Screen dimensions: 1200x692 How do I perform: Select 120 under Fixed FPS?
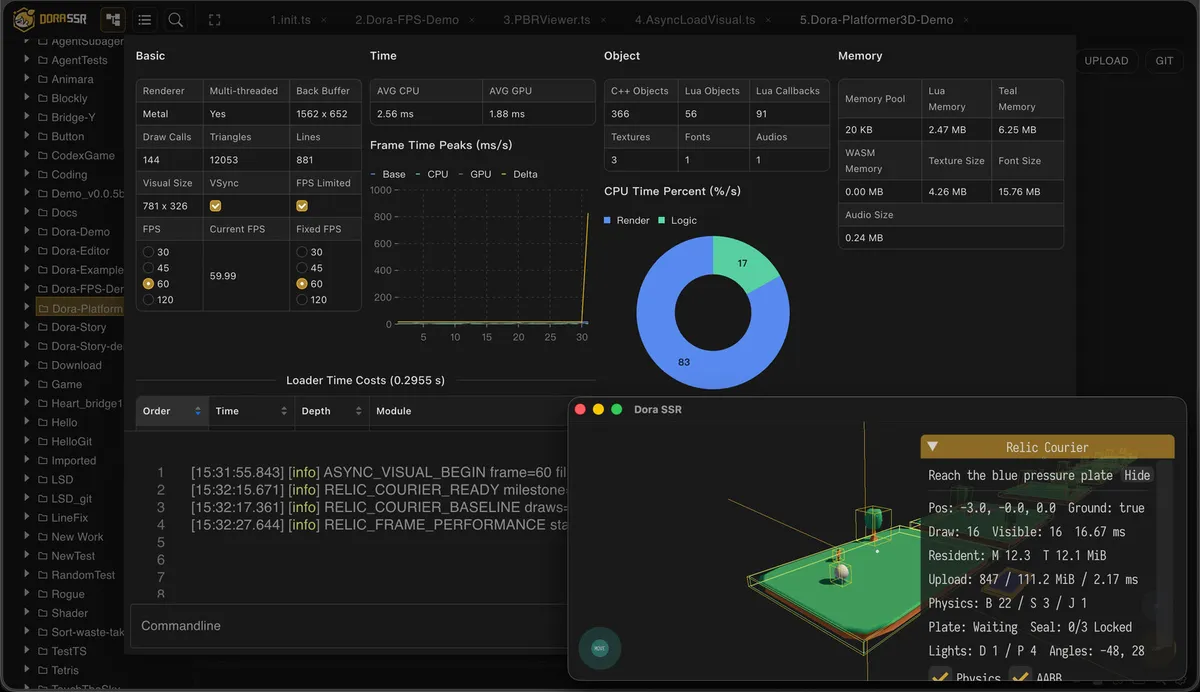[x=302, y=299]
